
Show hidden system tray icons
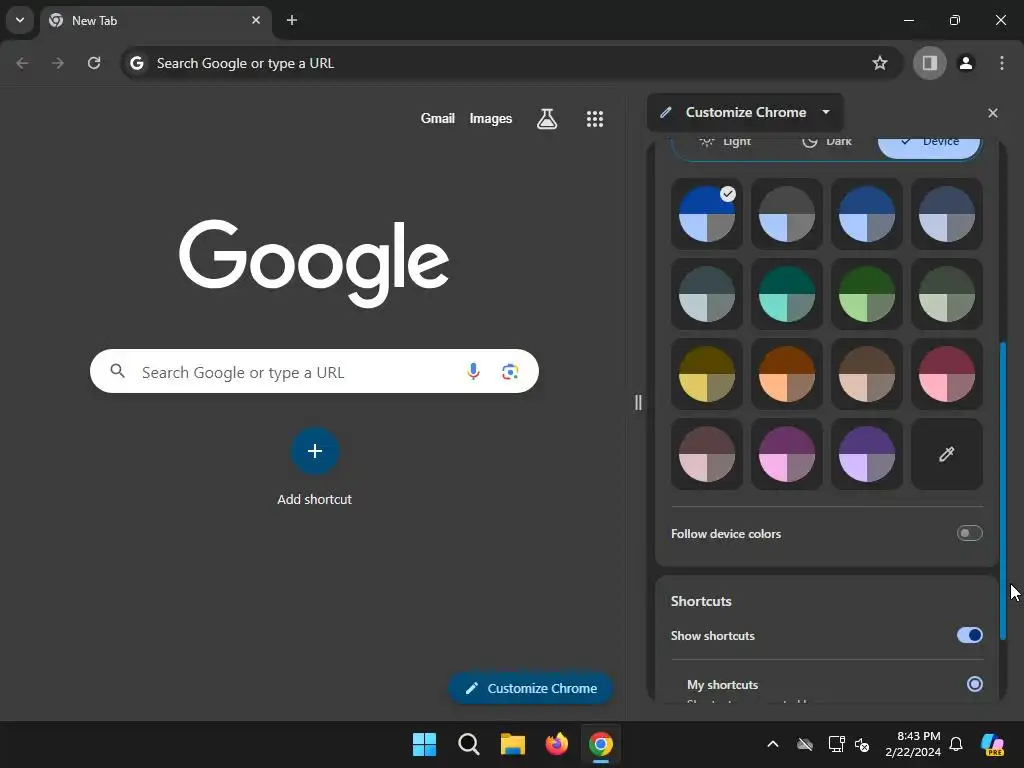point(773,744)
